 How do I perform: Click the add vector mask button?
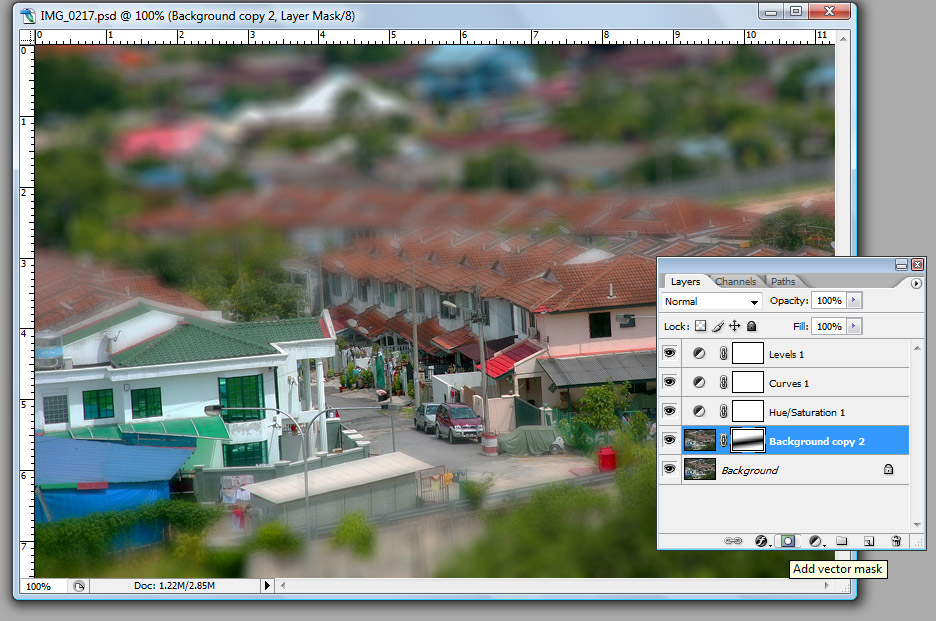pyautogui.click(x=788, y=541)
